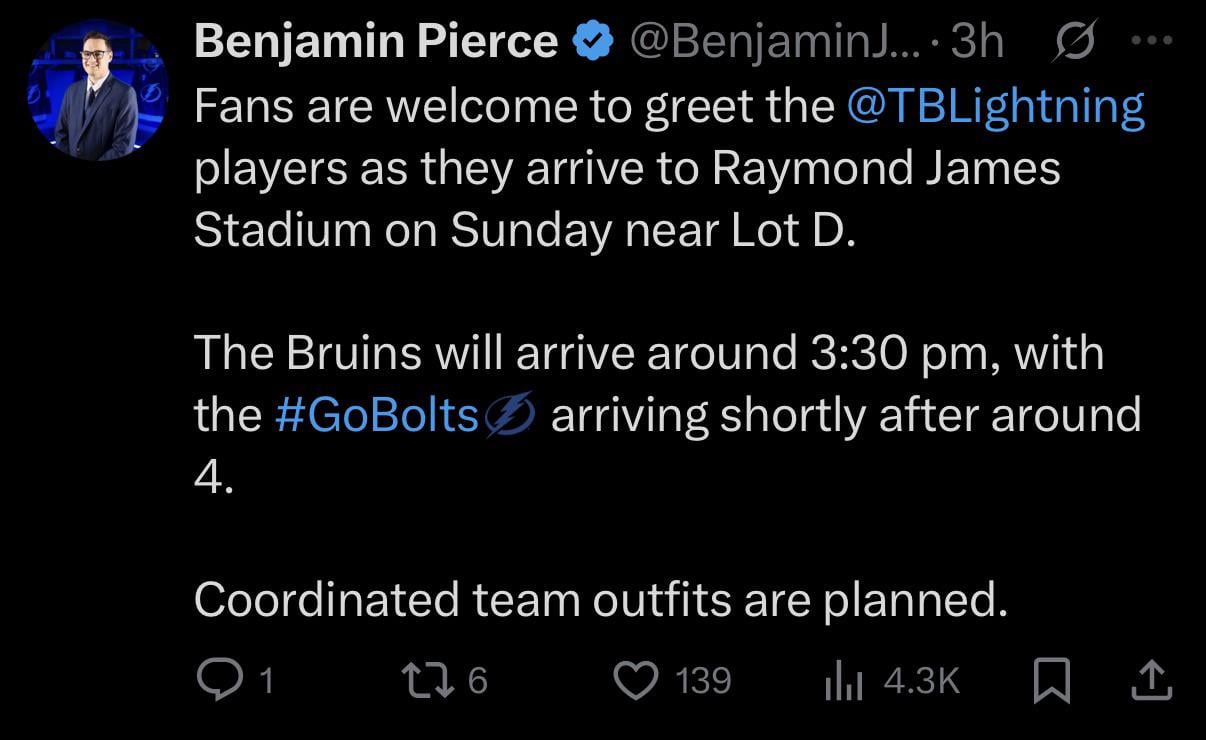Open the reply icon on the tweet
The height and width of the screenshot is (740, 1206).
click(x=219, y=680)
